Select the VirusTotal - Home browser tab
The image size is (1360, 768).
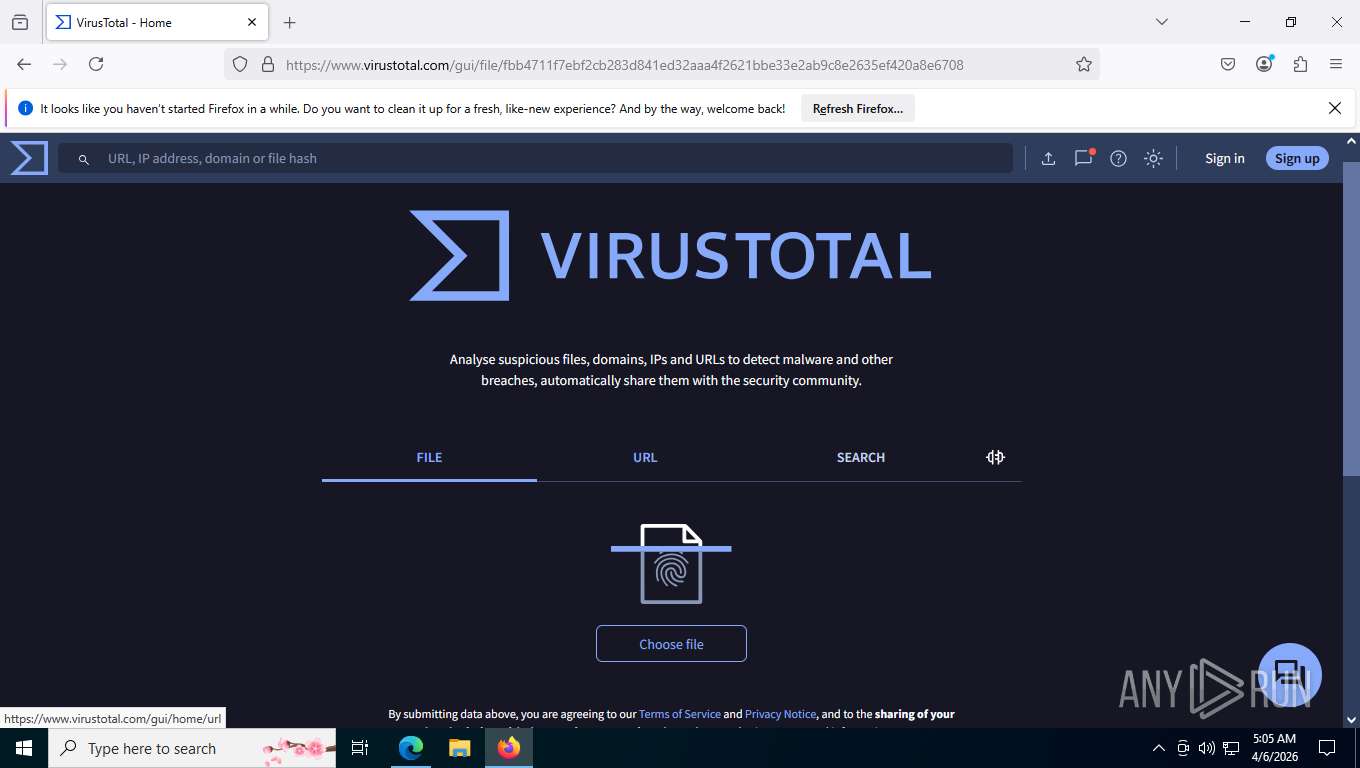point(156,22)
